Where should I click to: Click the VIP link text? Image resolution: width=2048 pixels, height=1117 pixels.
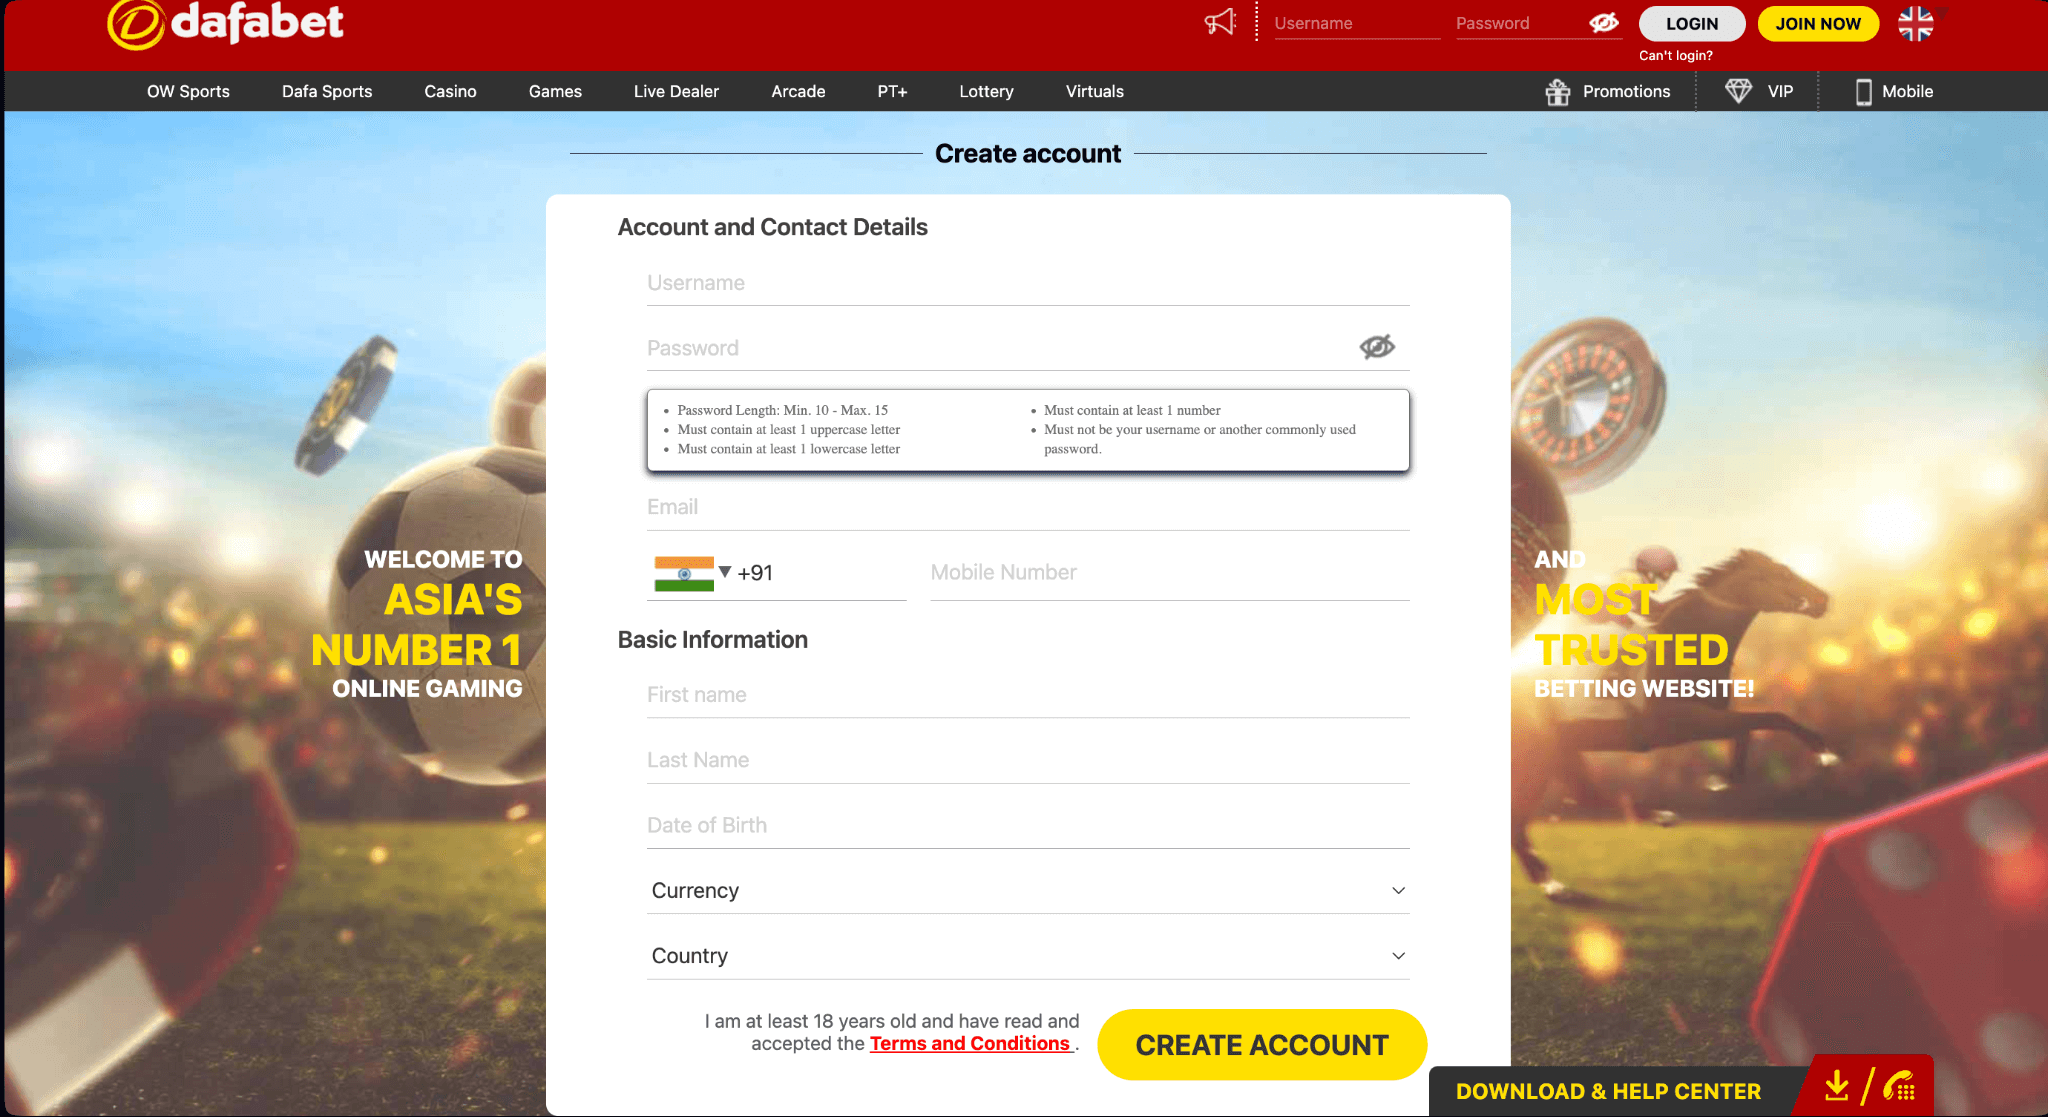(1780, 91)
